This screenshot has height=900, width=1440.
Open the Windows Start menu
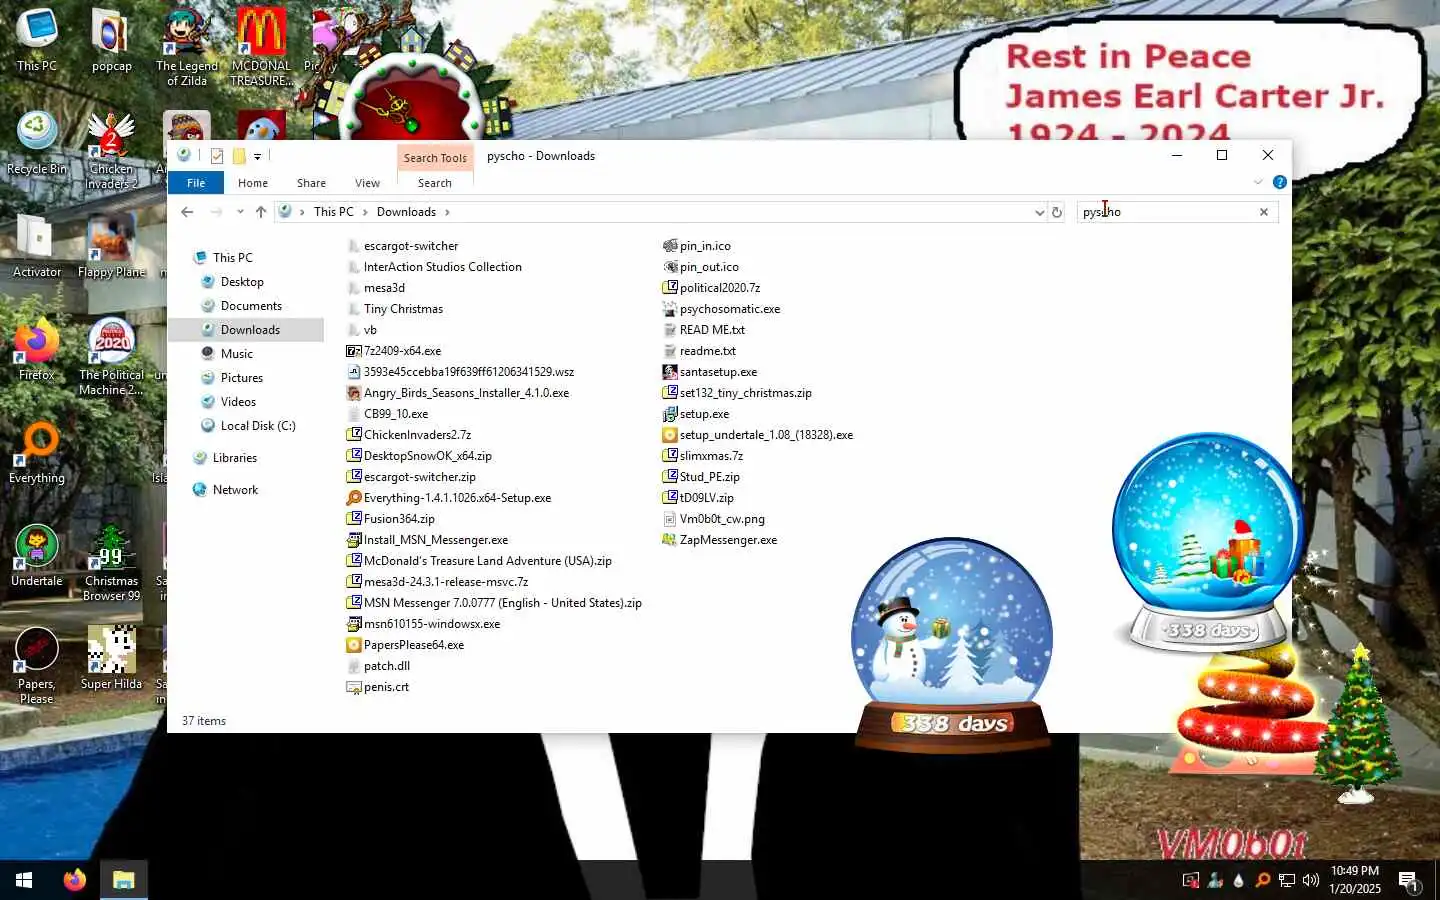point(24,880)
